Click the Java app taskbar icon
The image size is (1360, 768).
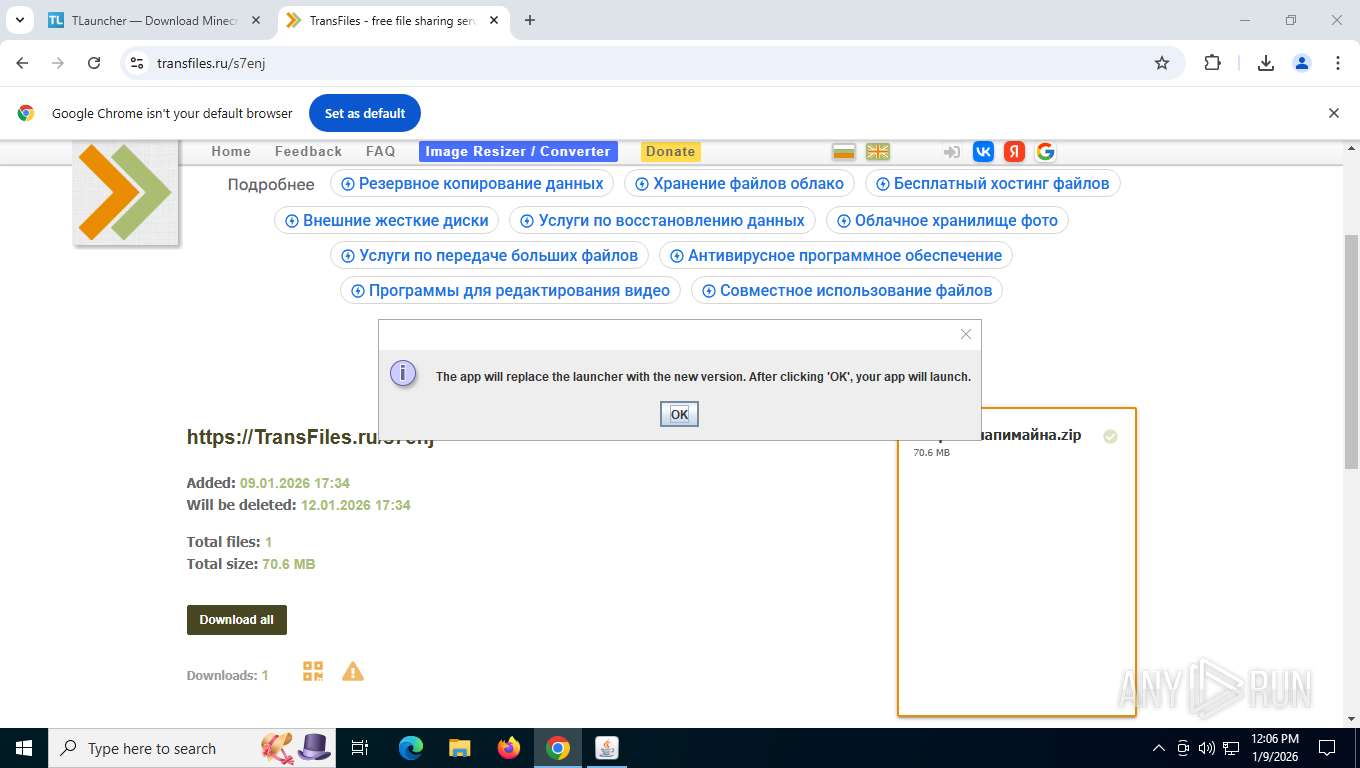click(606, 748)
